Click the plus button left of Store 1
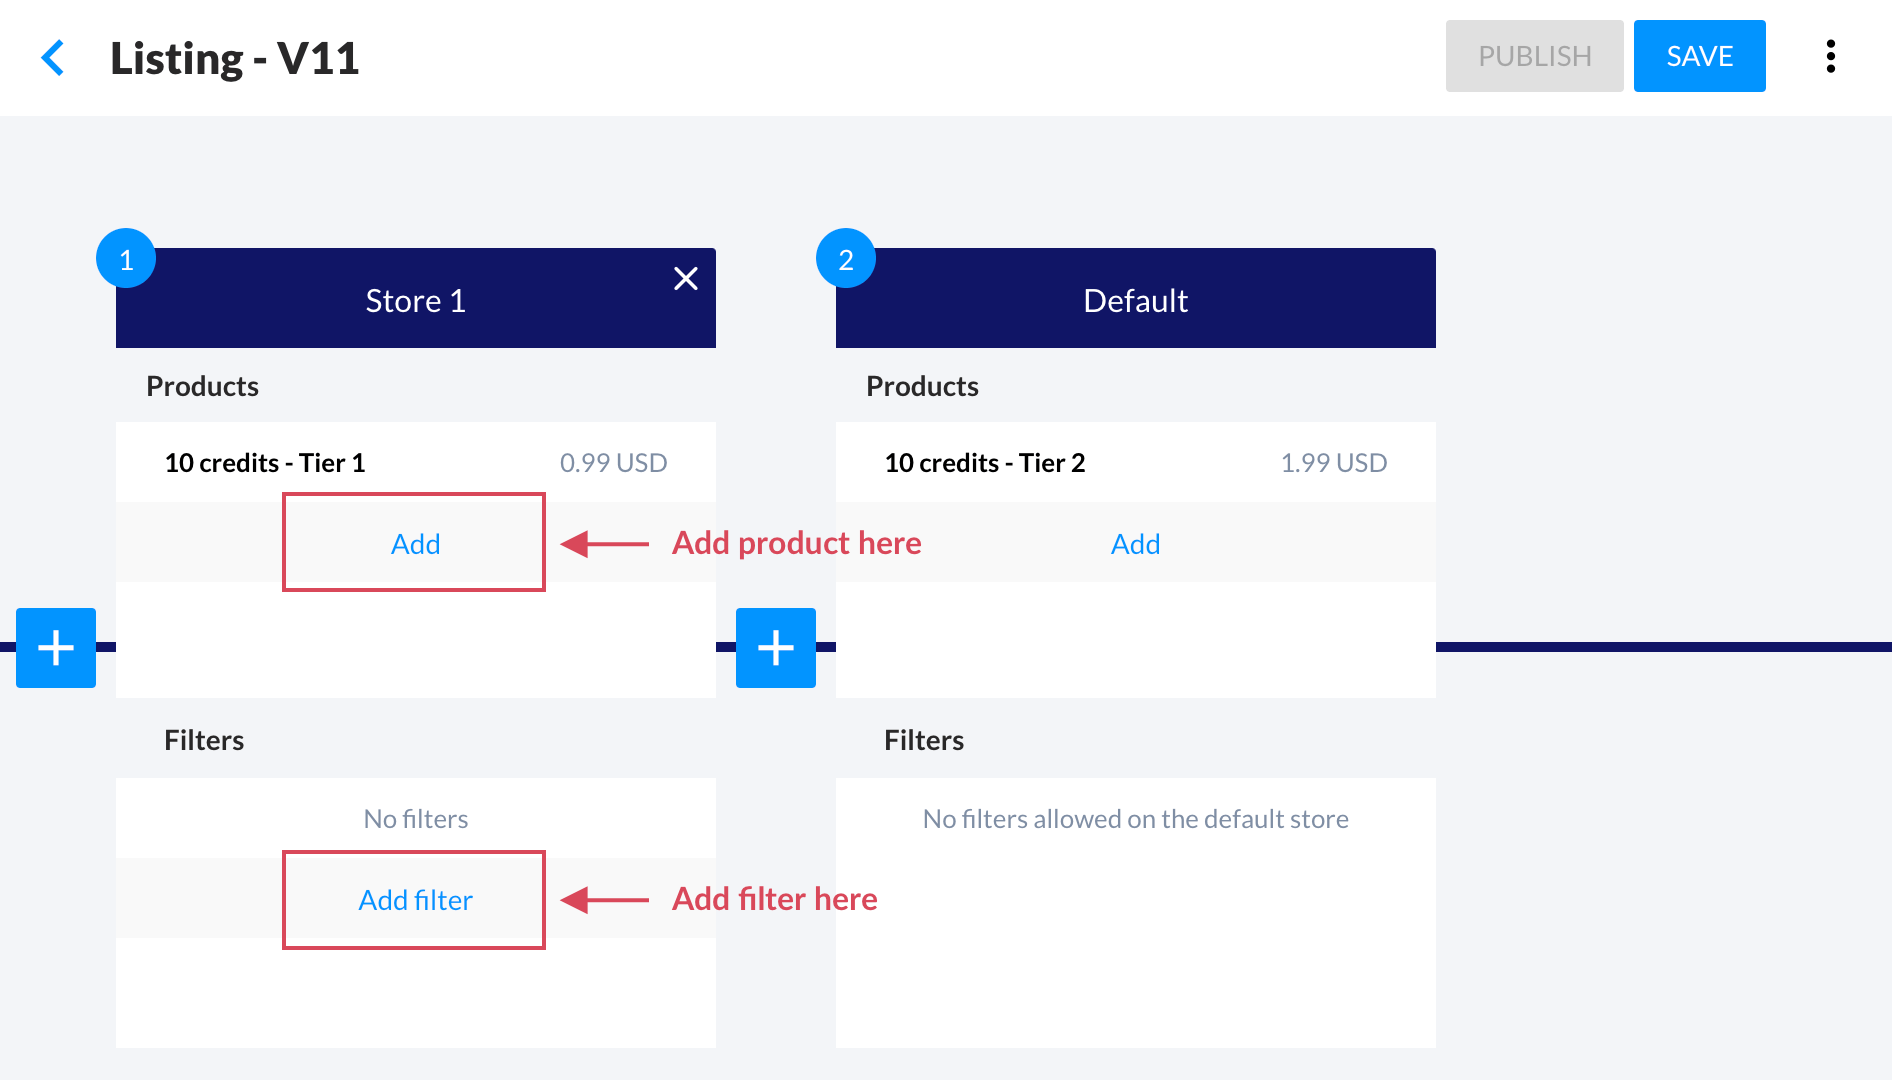This screenshot has height=1080, width=1892. click(x=56, y=648)
